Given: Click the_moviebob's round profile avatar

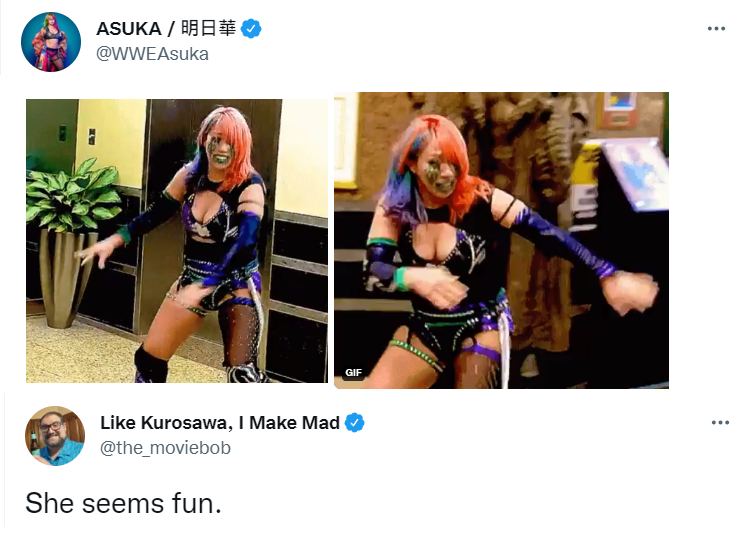Looking at the screenshot, I should point(55,436).
